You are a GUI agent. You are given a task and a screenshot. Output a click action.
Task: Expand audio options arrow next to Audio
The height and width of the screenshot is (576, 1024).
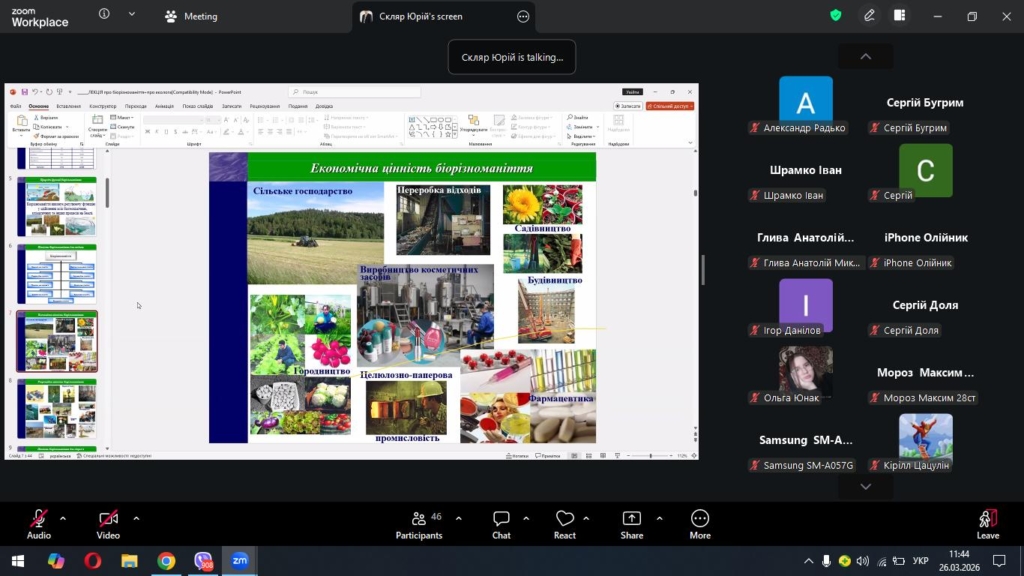(x=63, y=518)
